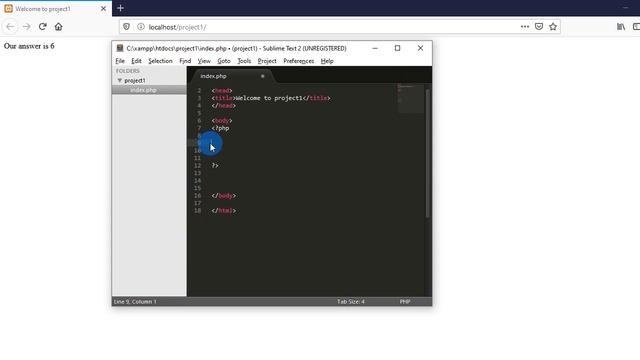Image resolution: width=640 pixels, height=360 pixels.
Task: Click the closing ?> tag line
Action: (x=215, y=166)
